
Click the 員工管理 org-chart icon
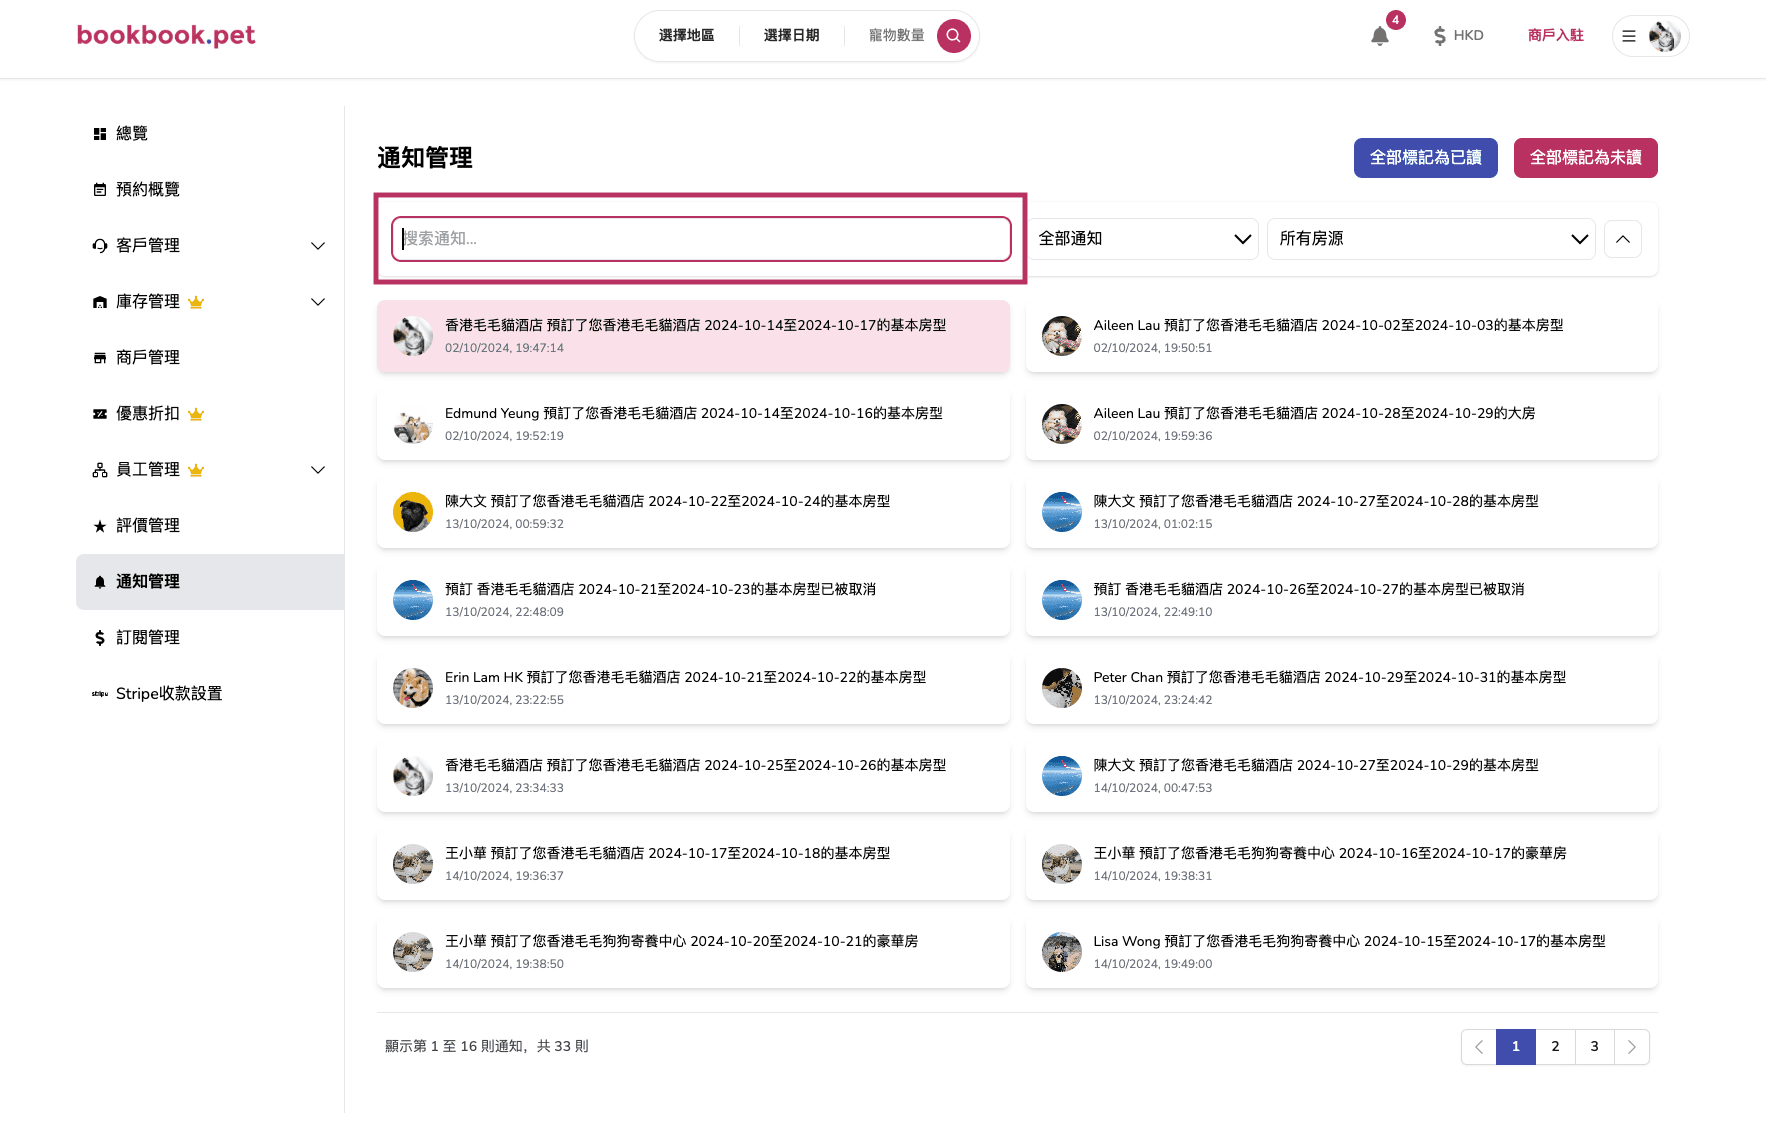(100, 470)
